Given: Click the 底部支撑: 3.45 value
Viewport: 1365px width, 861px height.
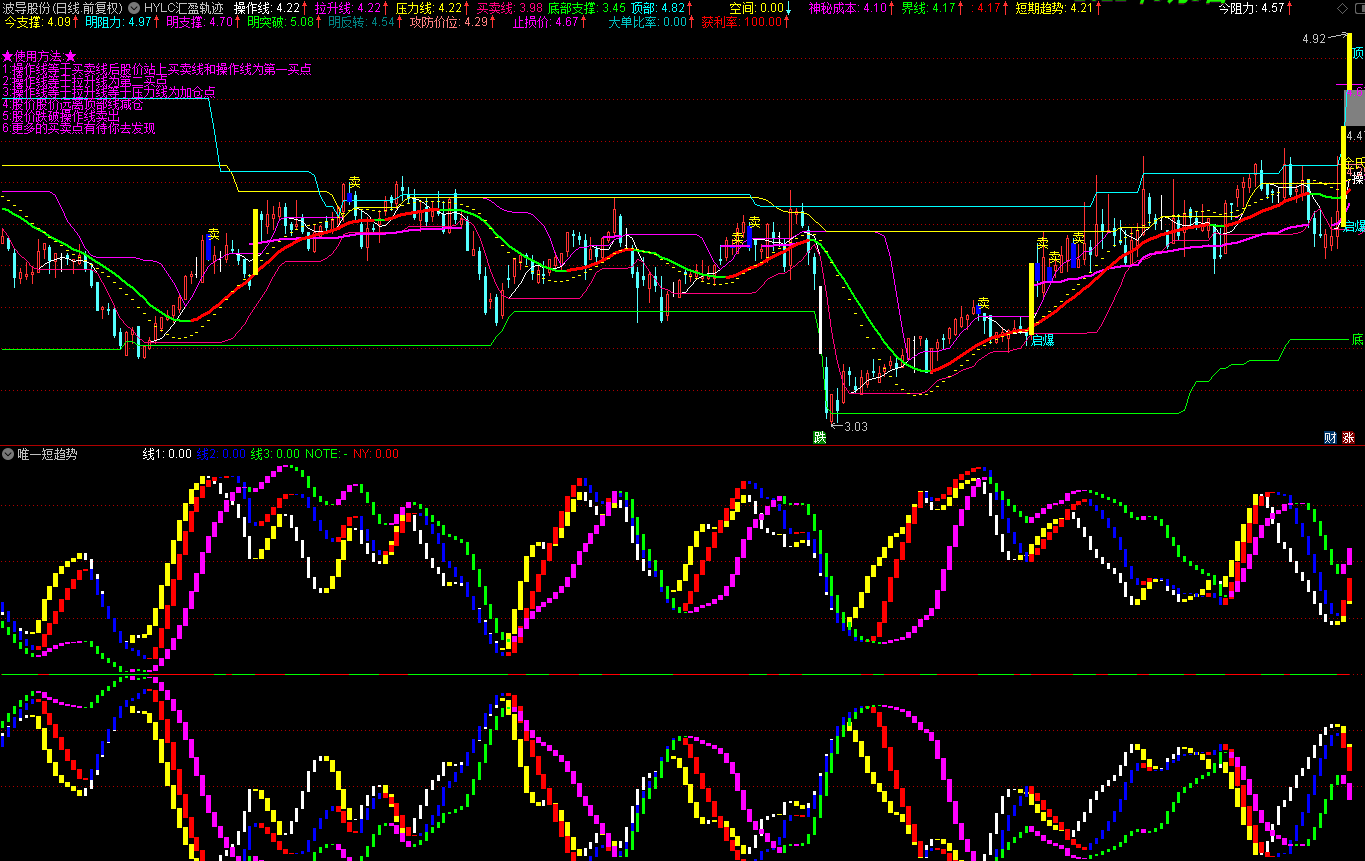Looking at the screenshot, I should click(x=586, y=7).
